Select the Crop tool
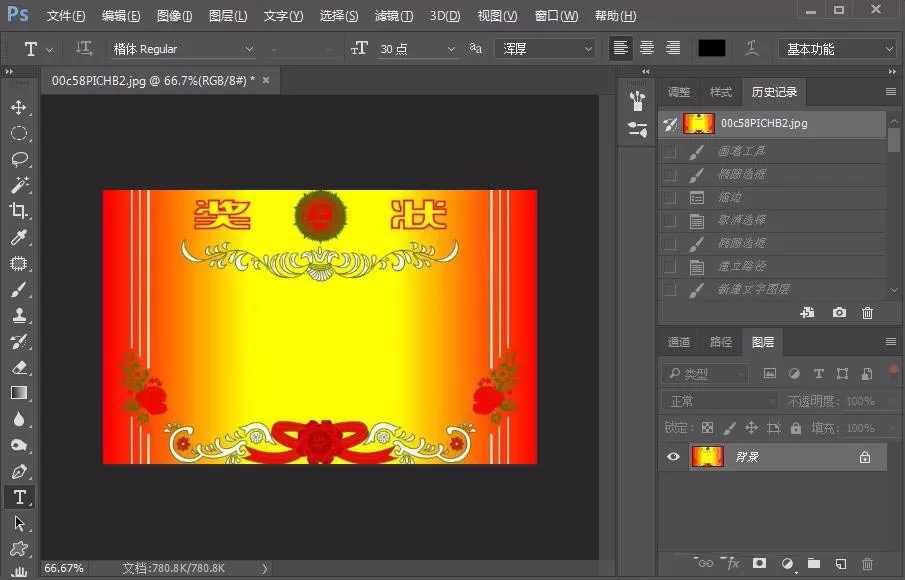Image resolution: width=905 pixels, height=580 pixels. 18,211
